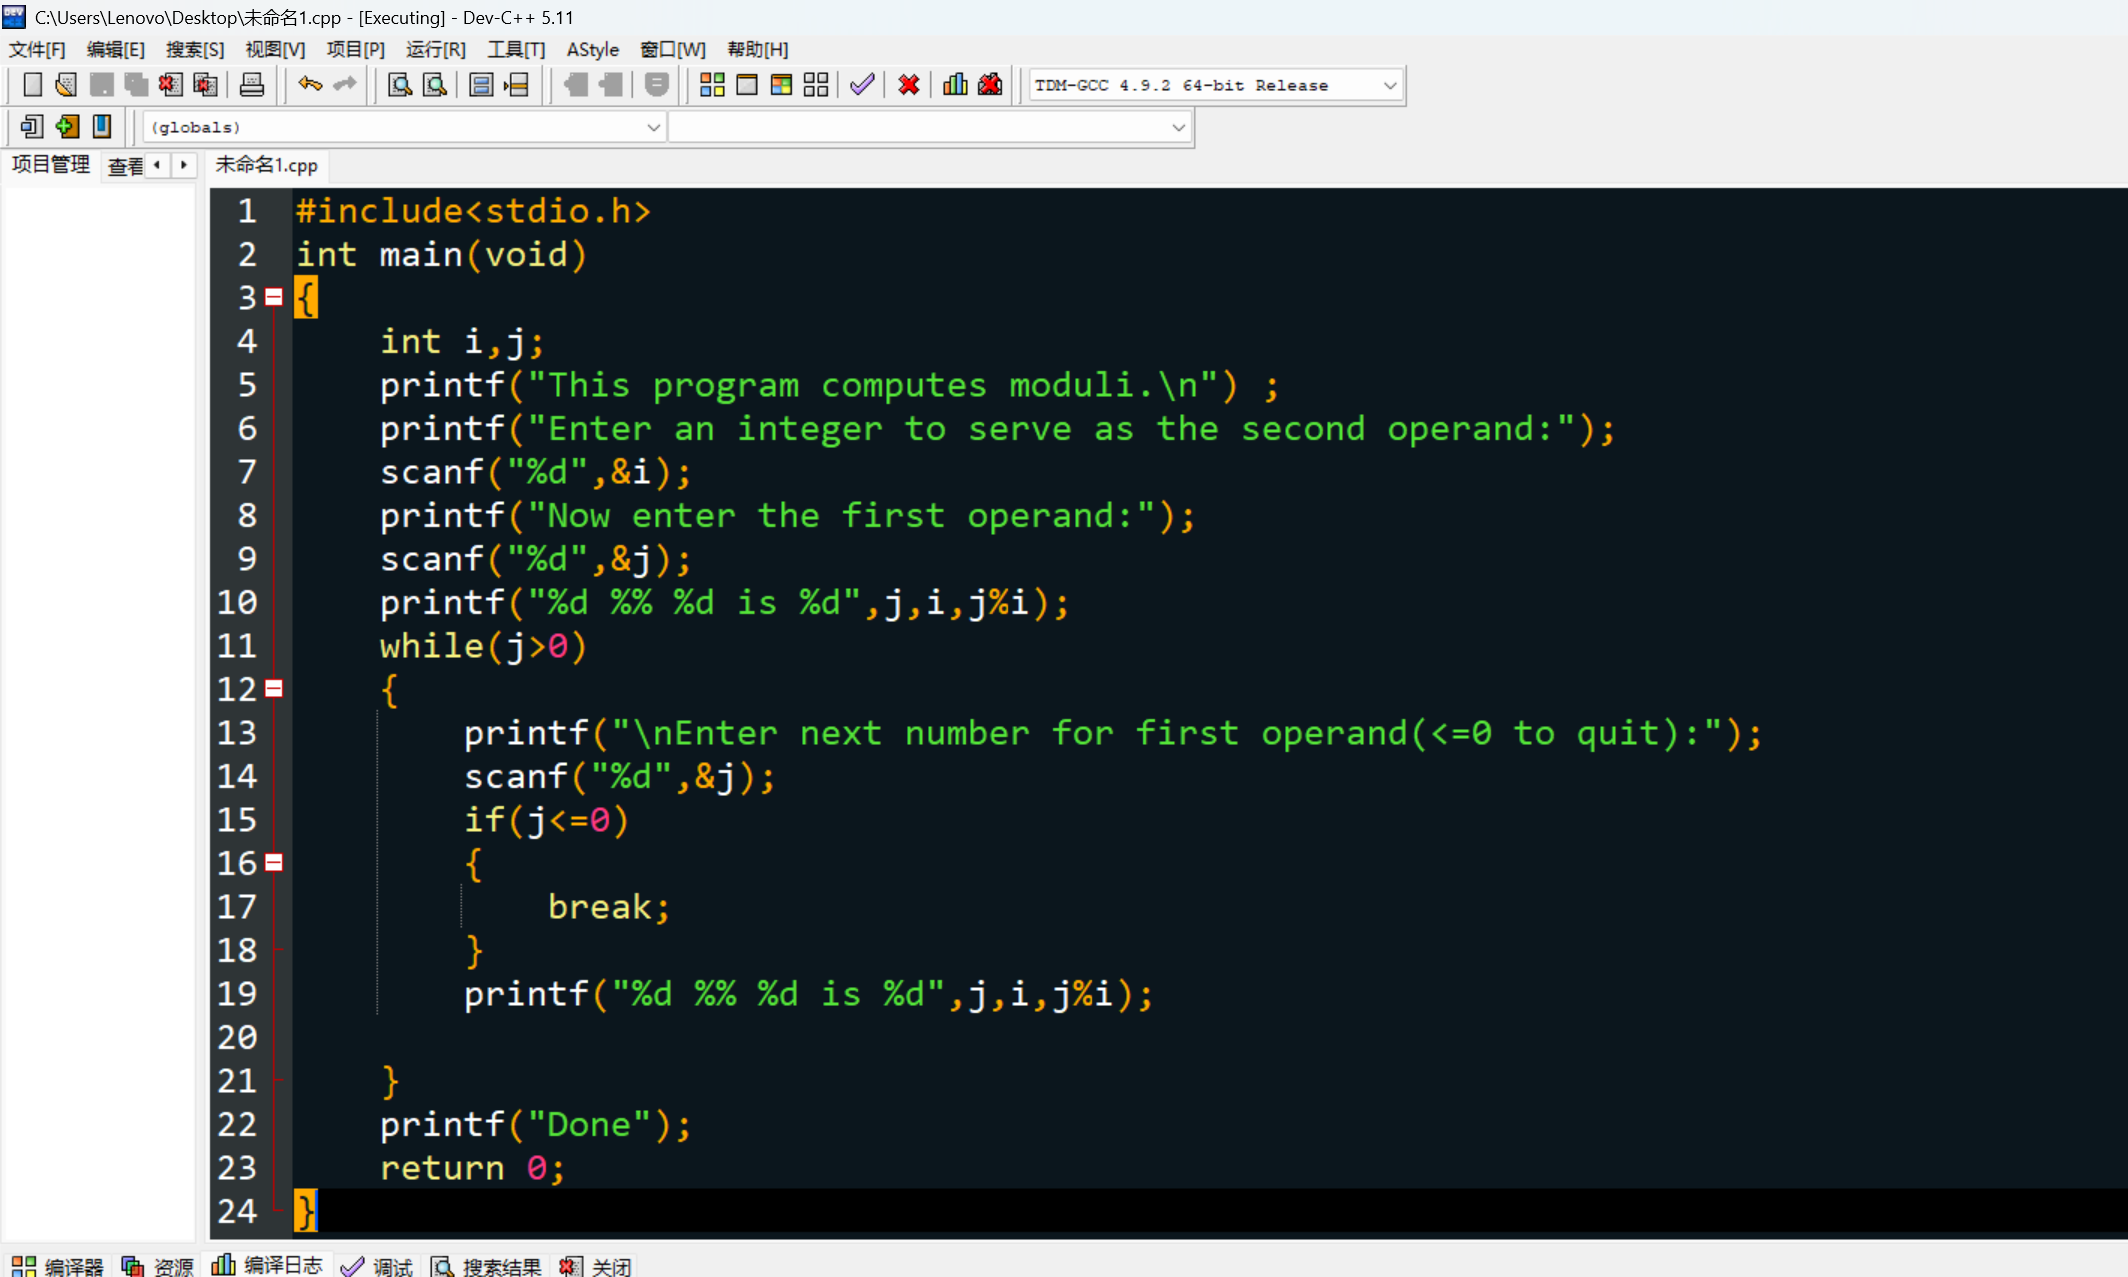
Task: Click the purple Syntax Check checkmark icon
Action: [862, 85]
